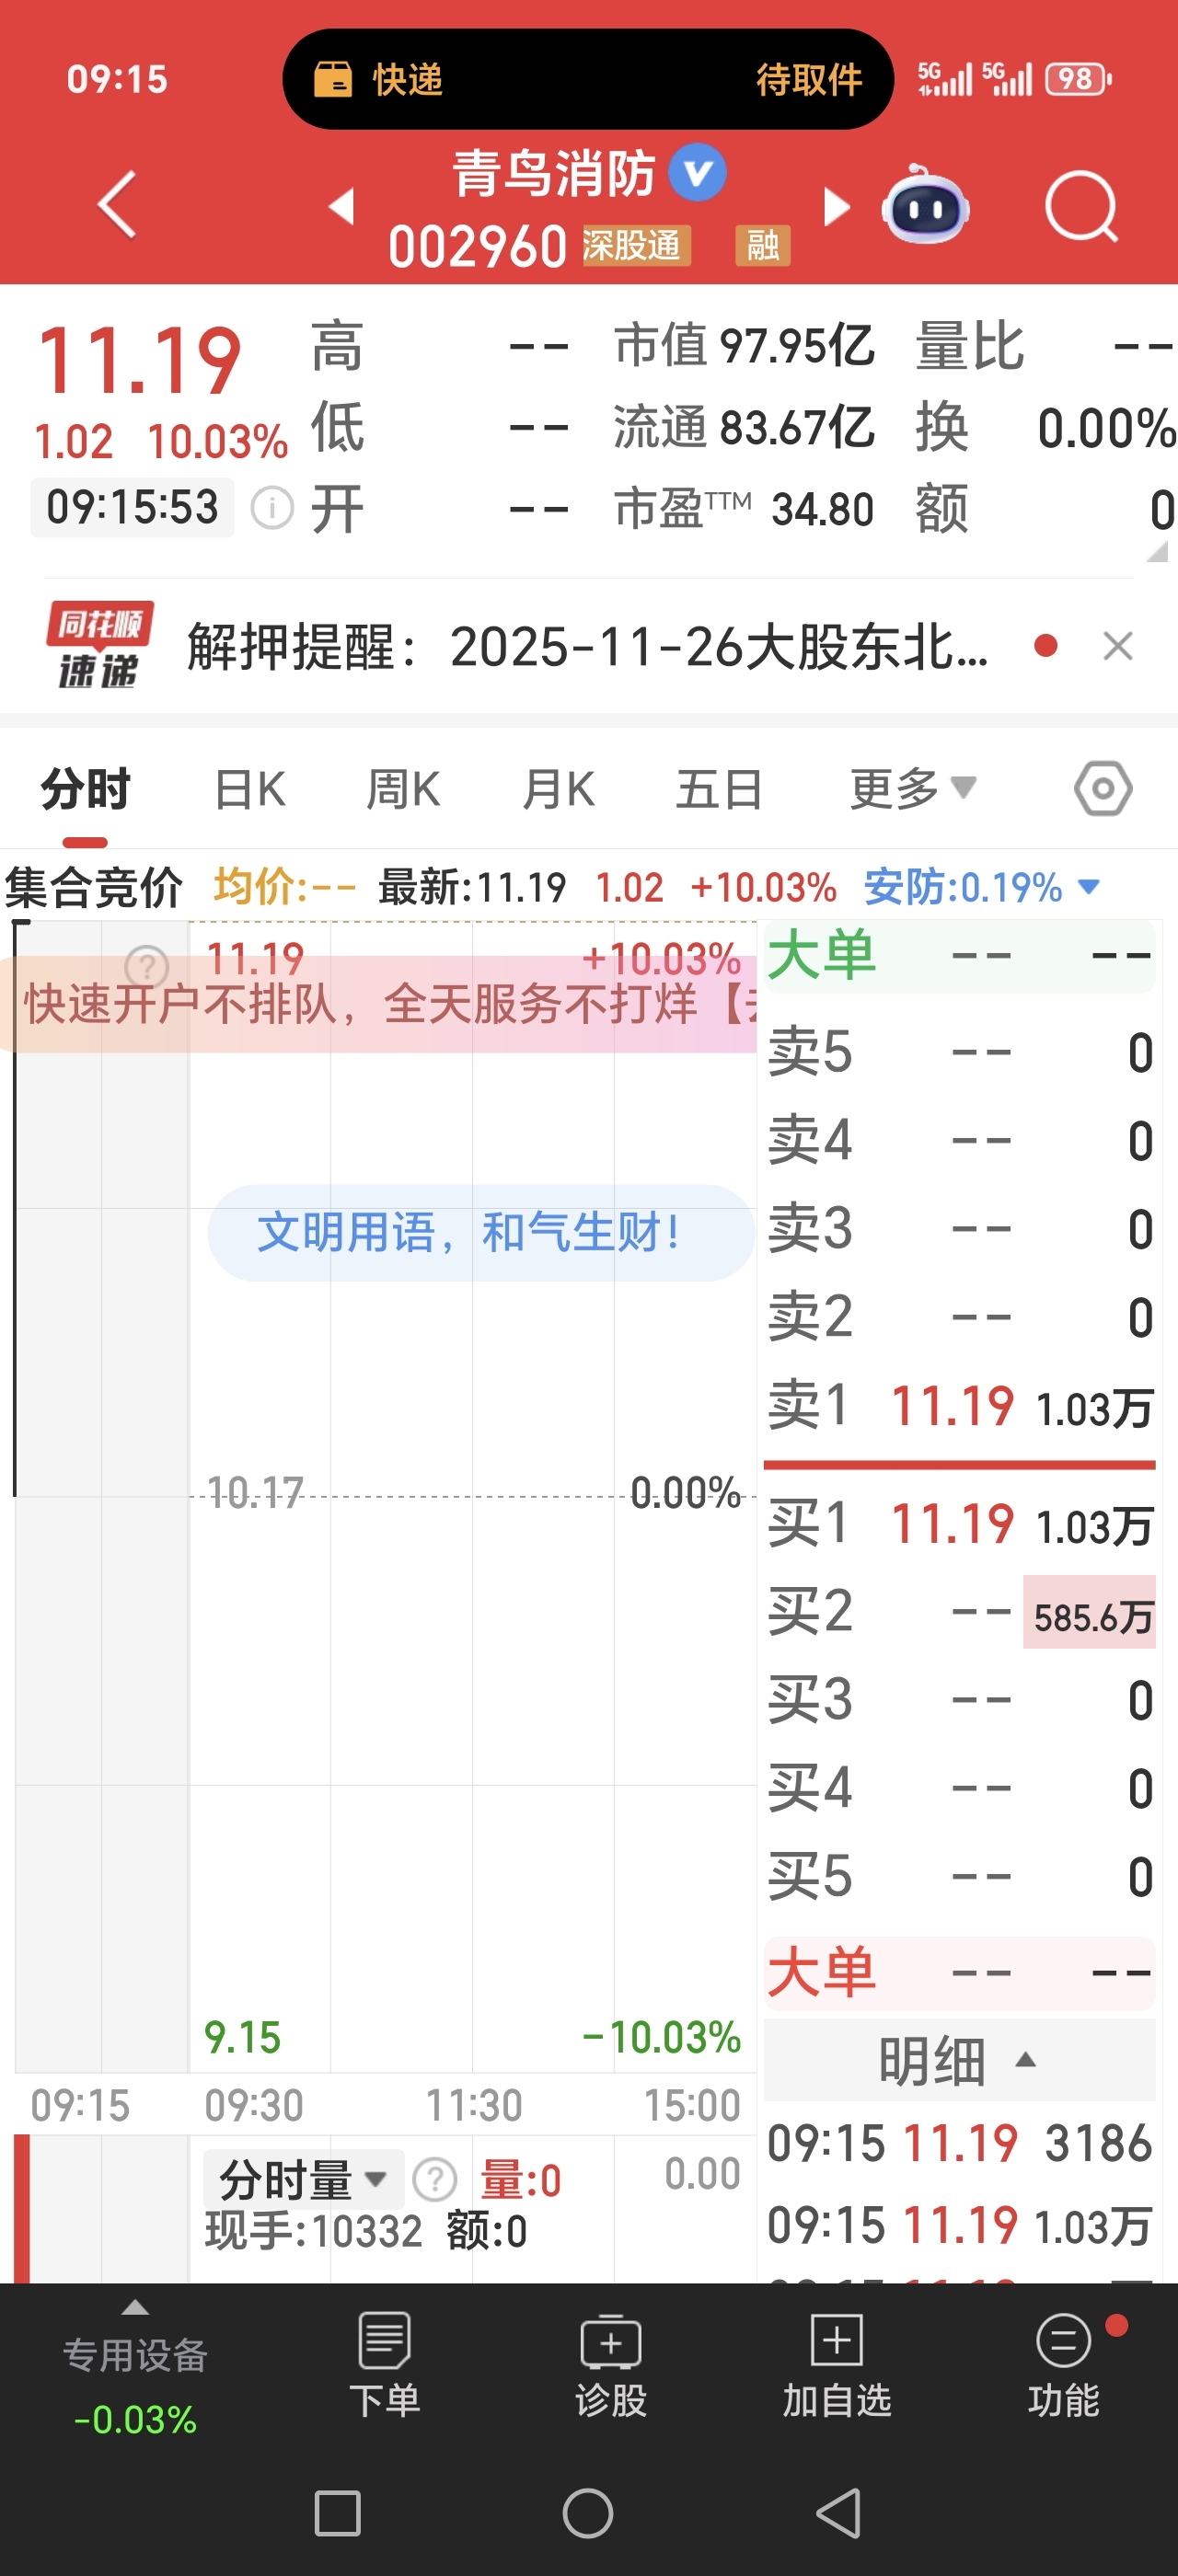Tap 卖1 order row at 11.19
The height and width of the screenshot is (2576, 1178).
click(959, 1406)
